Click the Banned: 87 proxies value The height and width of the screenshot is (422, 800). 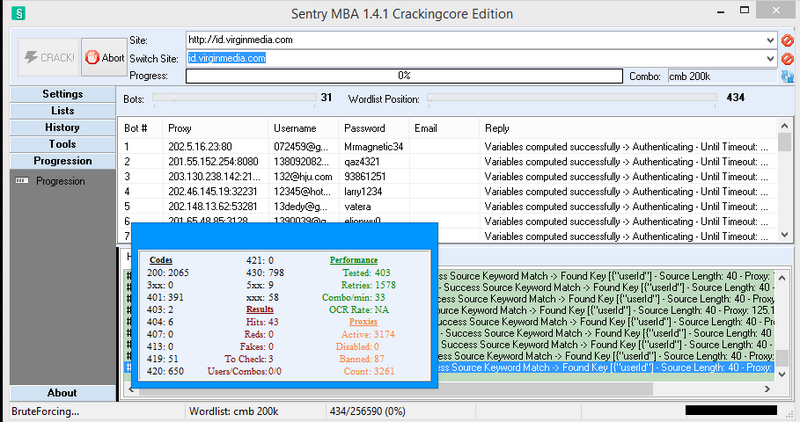[x=362, y=359]
